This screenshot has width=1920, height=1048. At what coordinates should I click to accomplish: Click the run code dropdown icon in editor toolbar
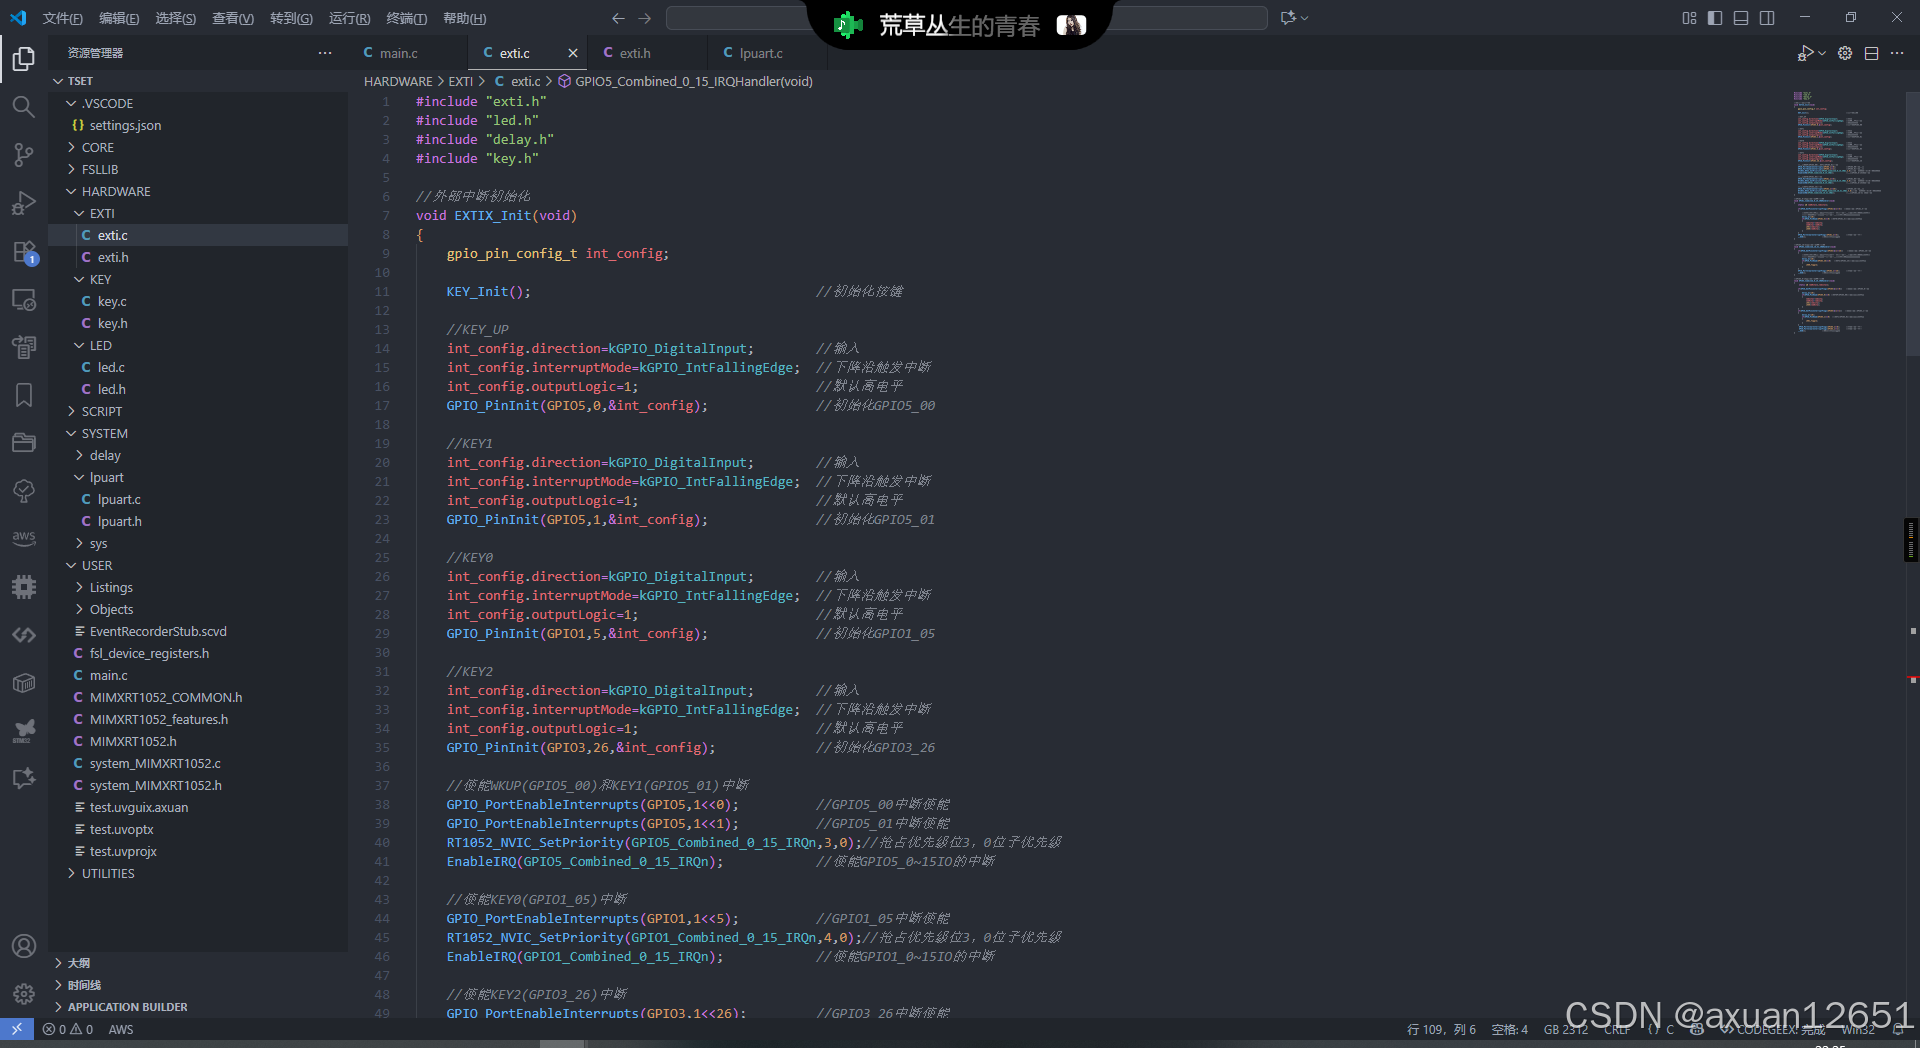[x=1822, y=53]
